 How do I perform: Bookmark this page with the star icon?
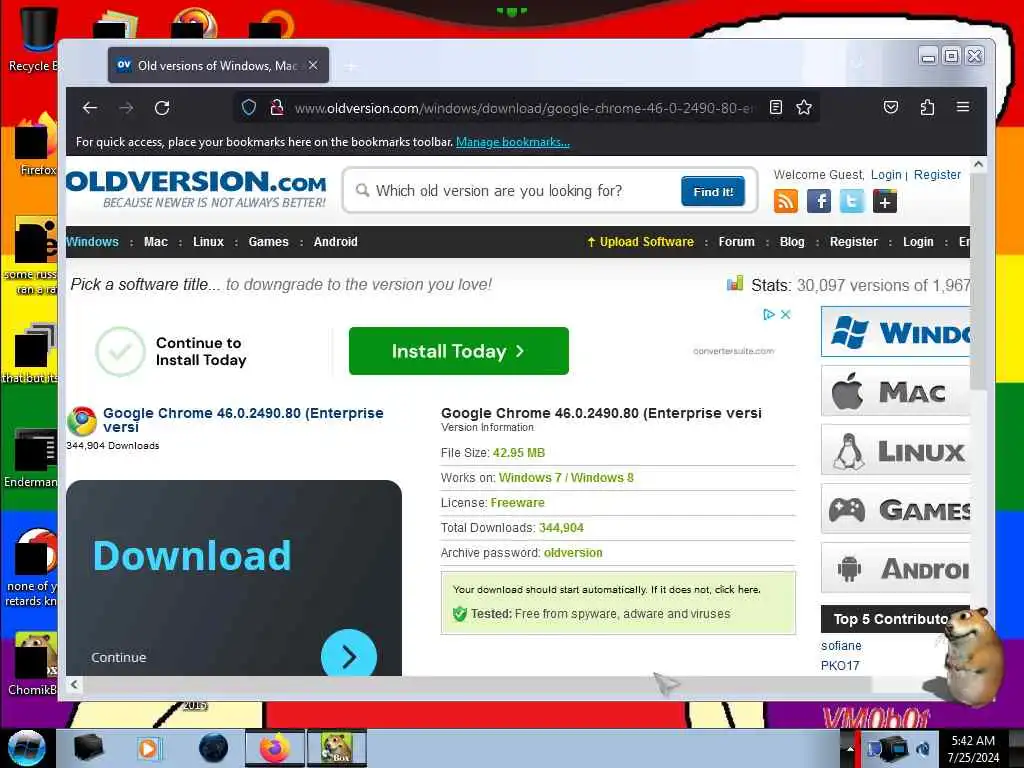(x=804, y=107)
